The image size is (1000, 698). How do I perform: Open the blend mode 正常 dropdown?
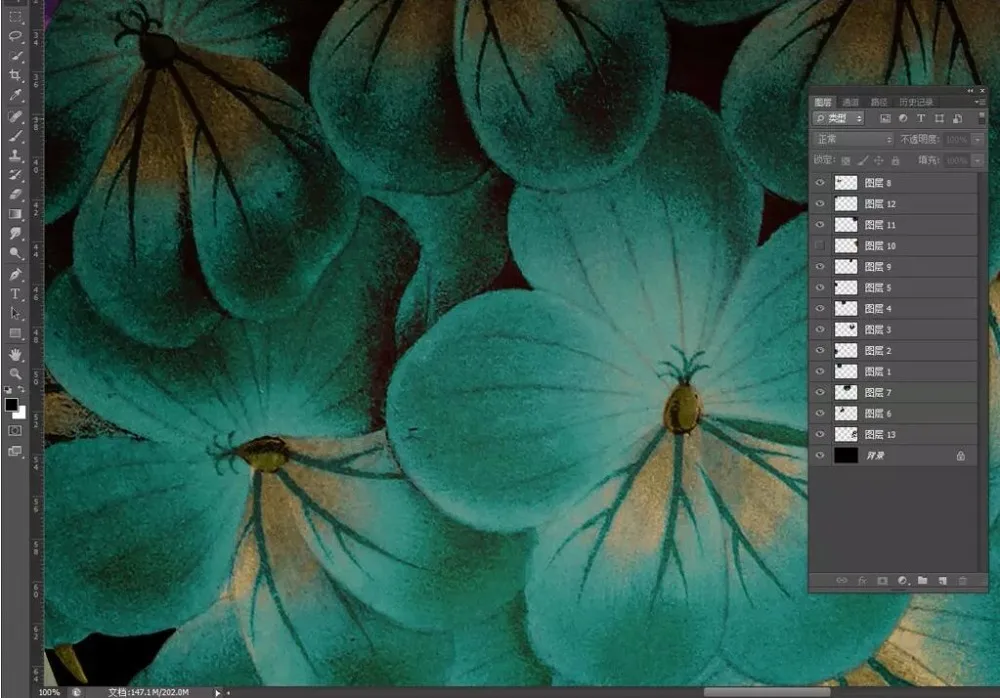click(x=853, y=139)
